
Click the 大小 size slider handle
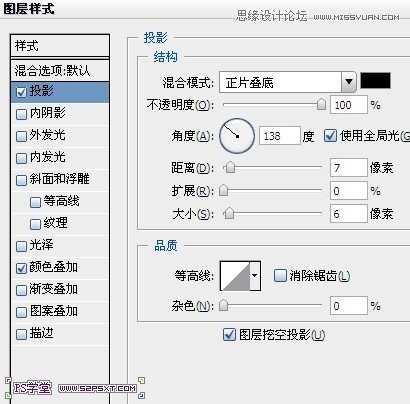(229, 213)
